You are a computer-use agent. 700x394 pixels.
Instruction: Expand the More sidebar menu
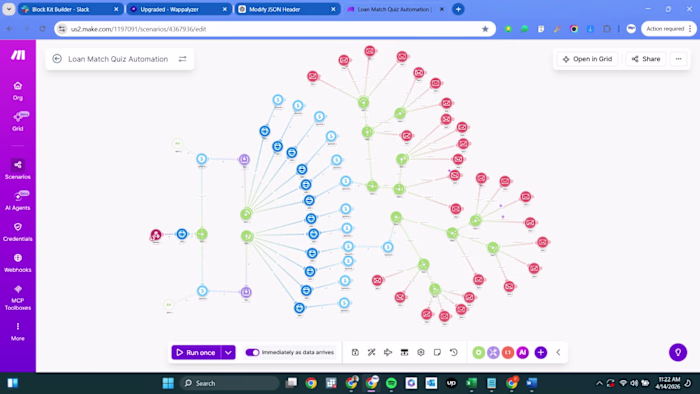[x=17, y=331]
